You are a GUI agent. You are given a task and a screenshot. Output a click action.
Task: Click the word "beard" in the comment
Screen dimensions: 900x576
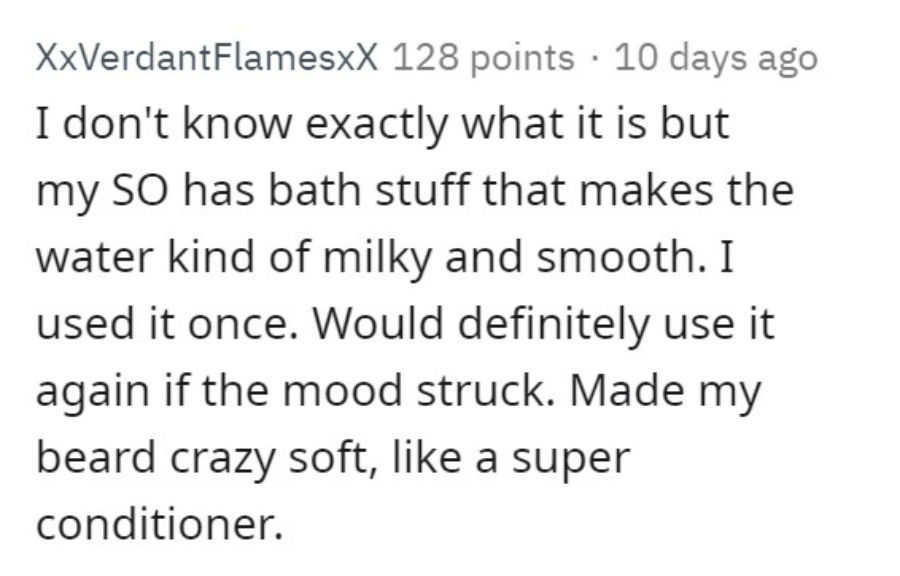[x=95, y=457]
